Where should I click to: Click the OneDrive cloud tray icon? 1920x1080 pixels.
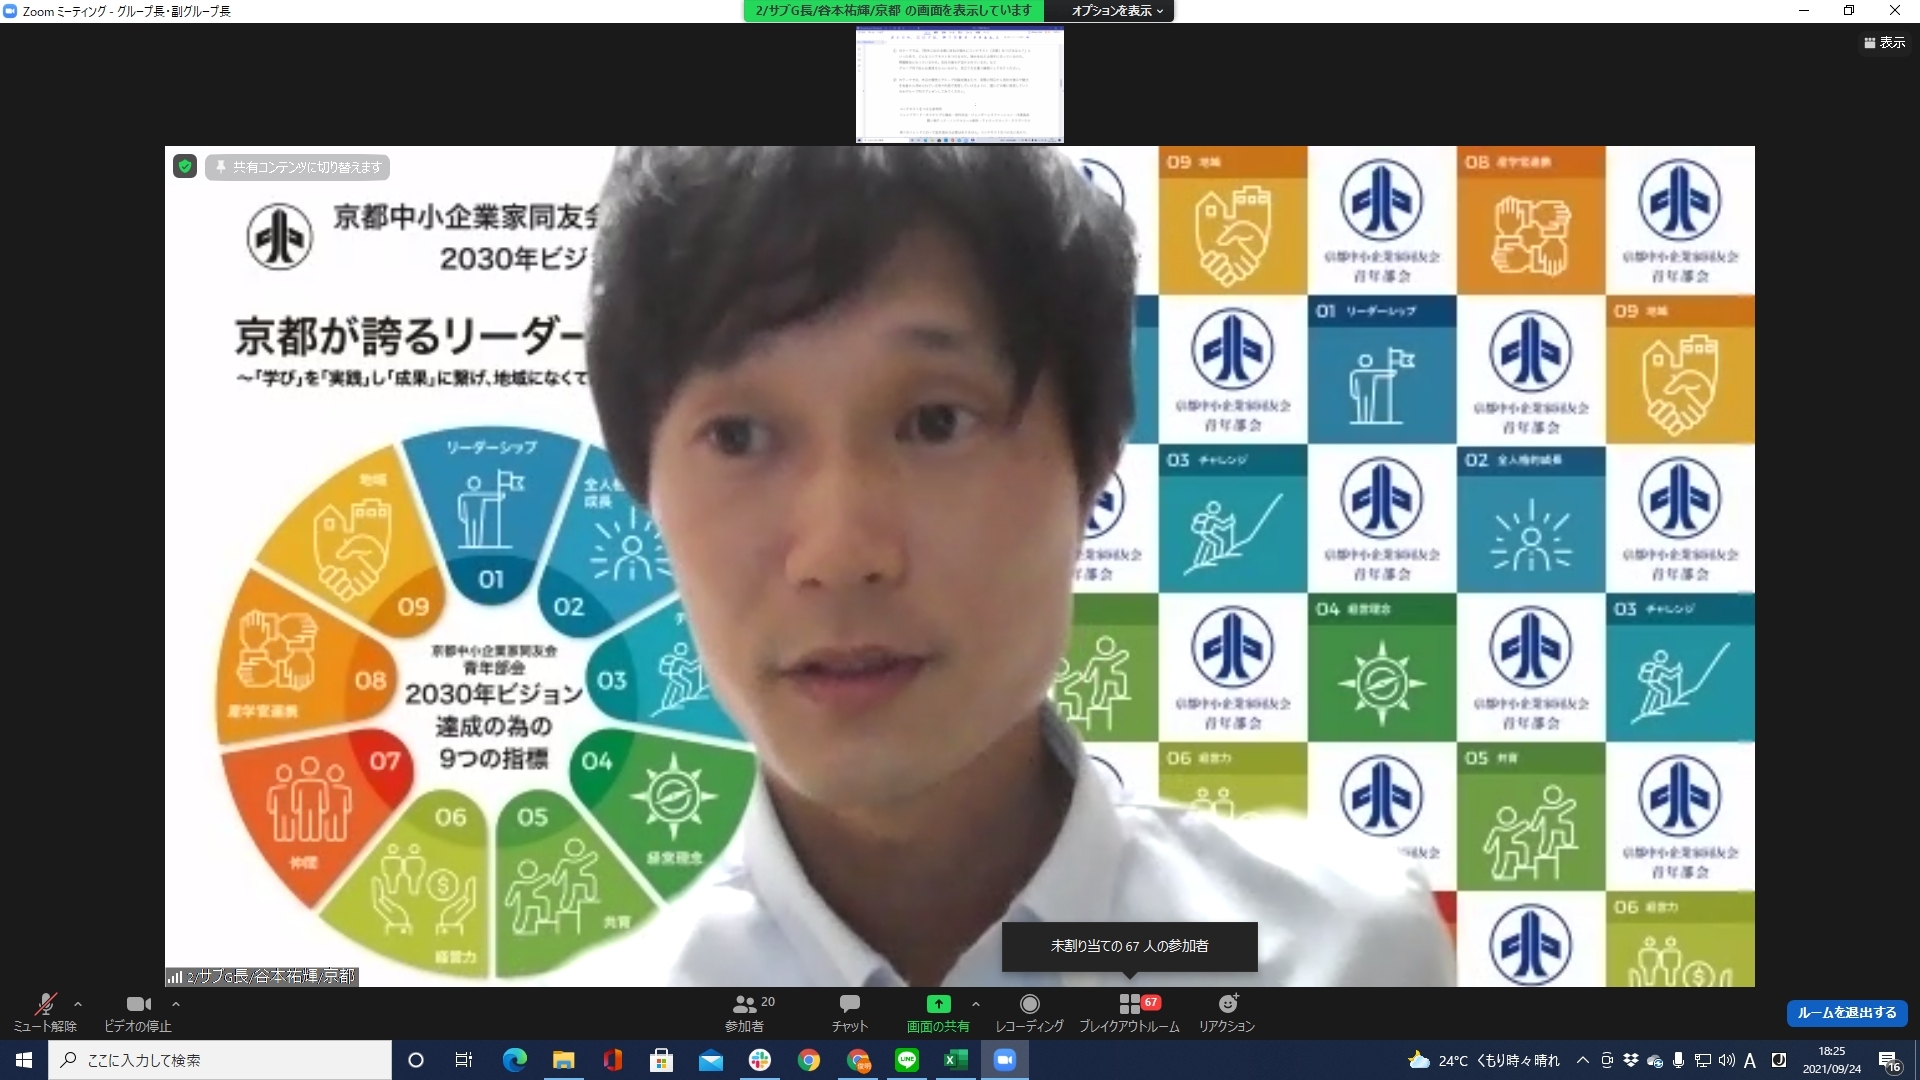tap(1655, 1060)
